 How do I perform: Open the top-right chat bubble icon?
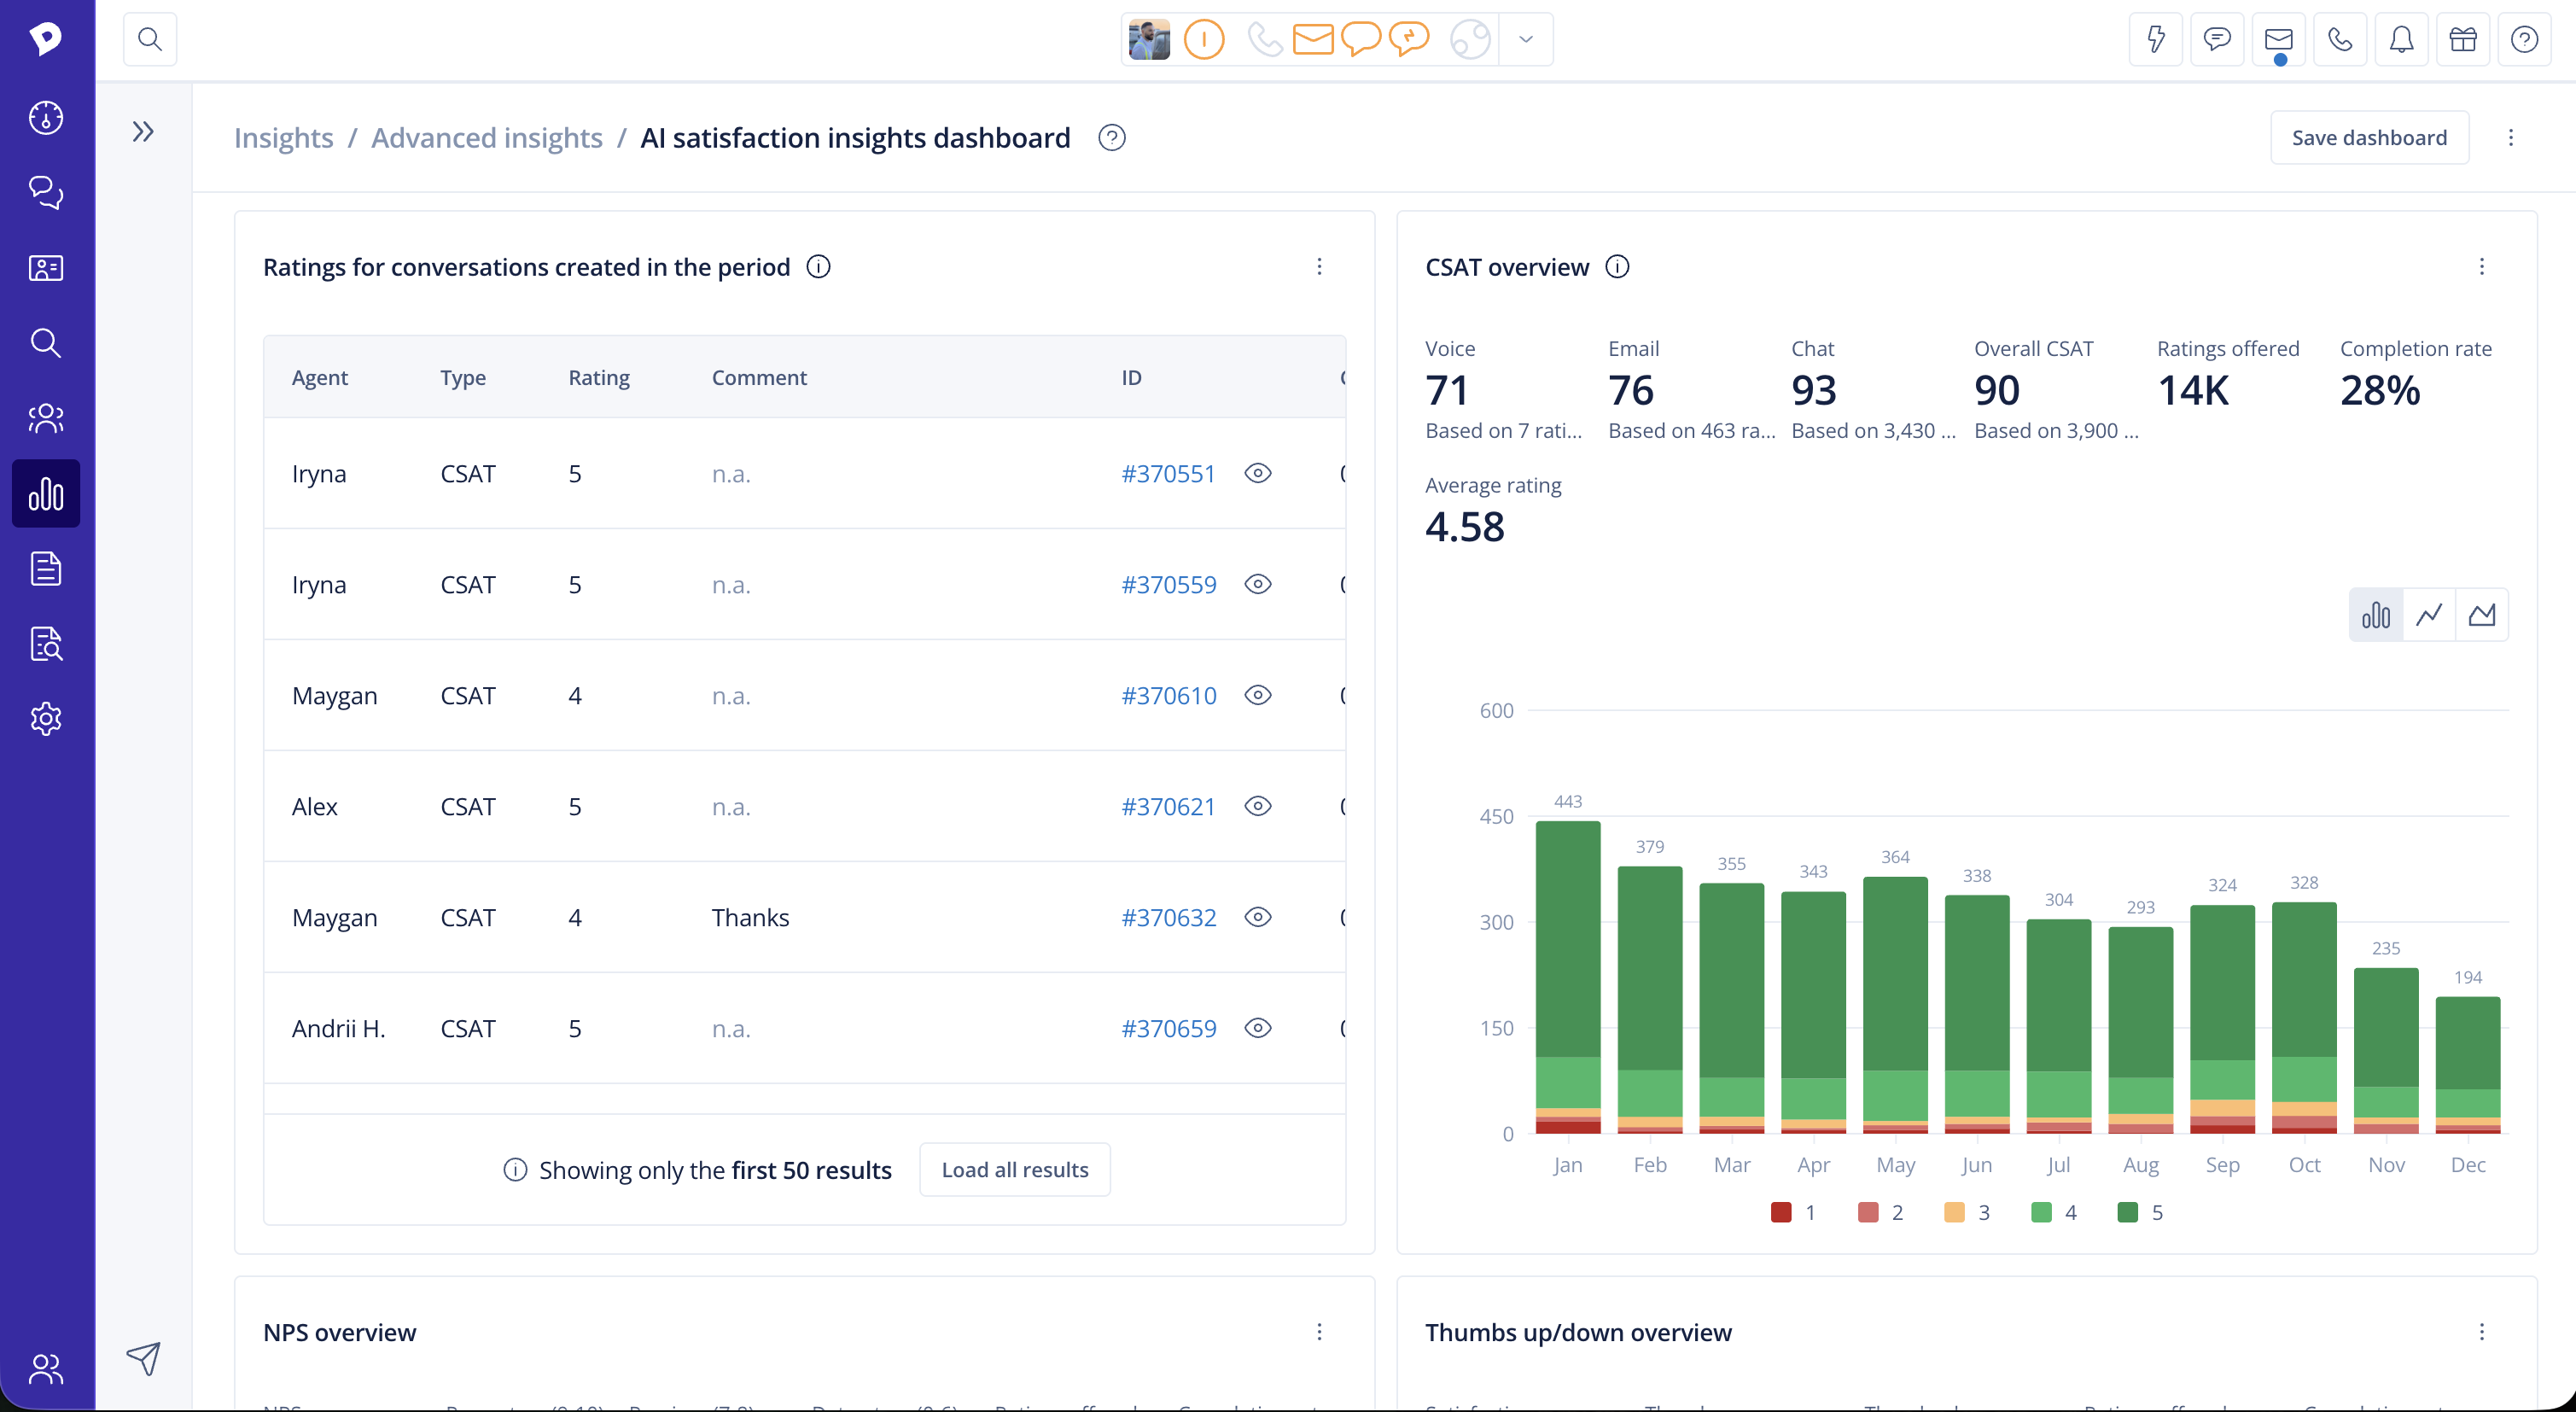(x=2217, y=39)
